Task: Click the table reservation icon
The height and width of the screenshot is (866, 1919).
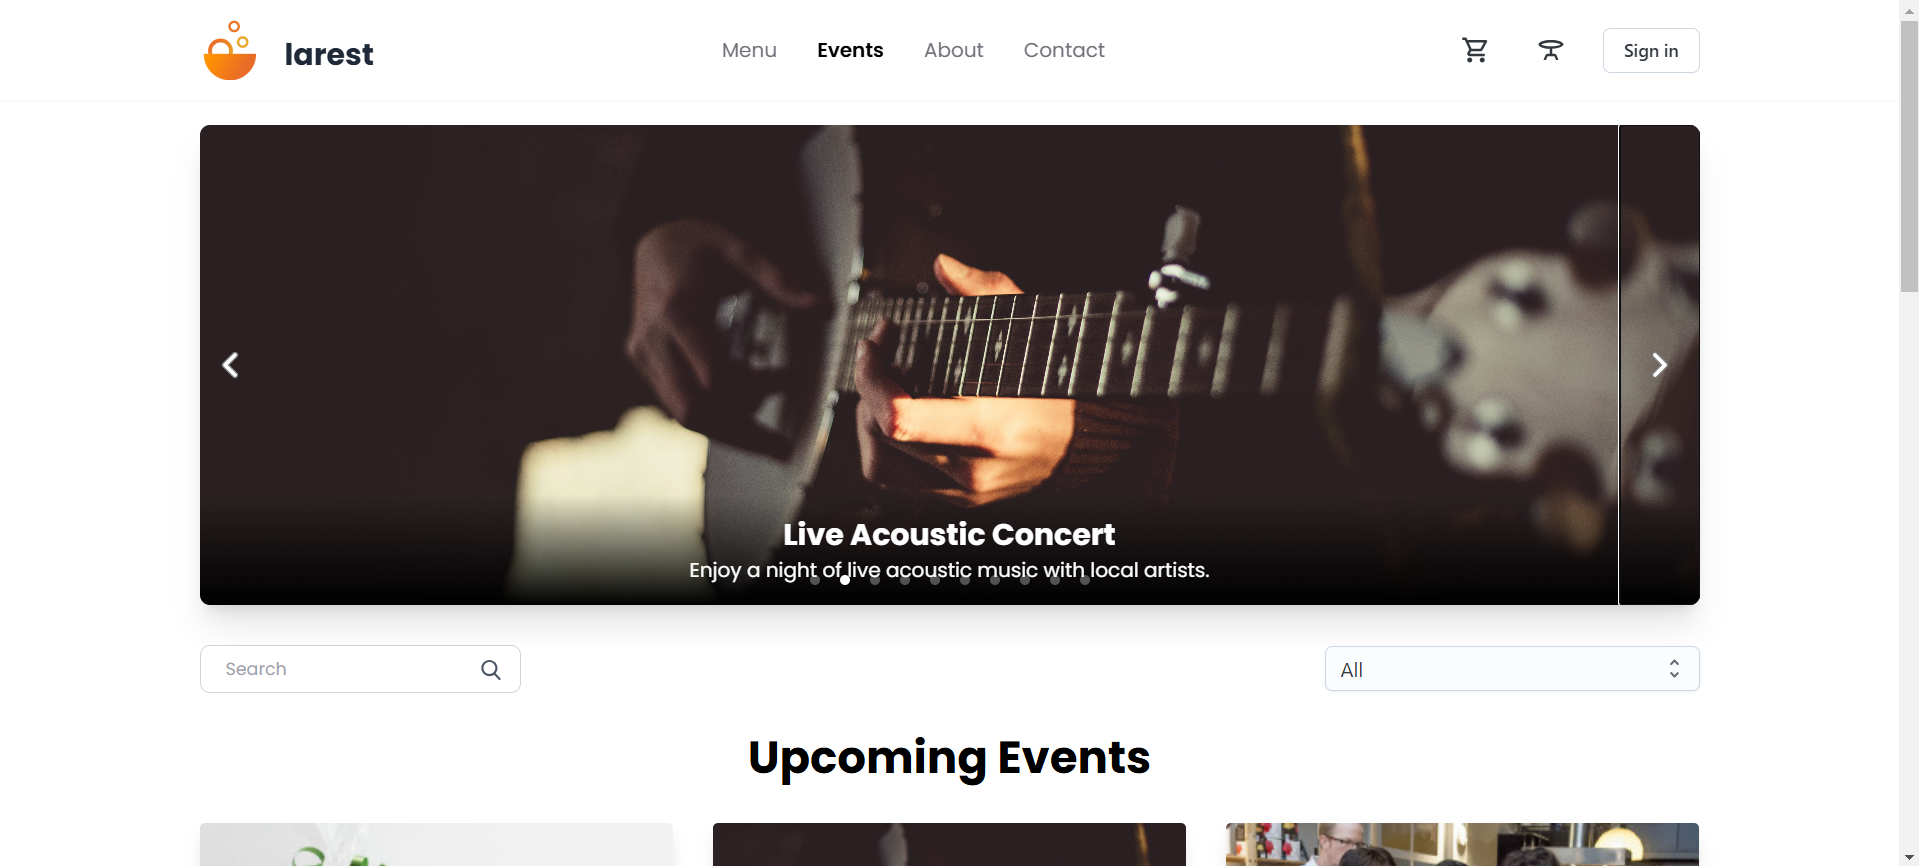Action: coord(1550,50)
